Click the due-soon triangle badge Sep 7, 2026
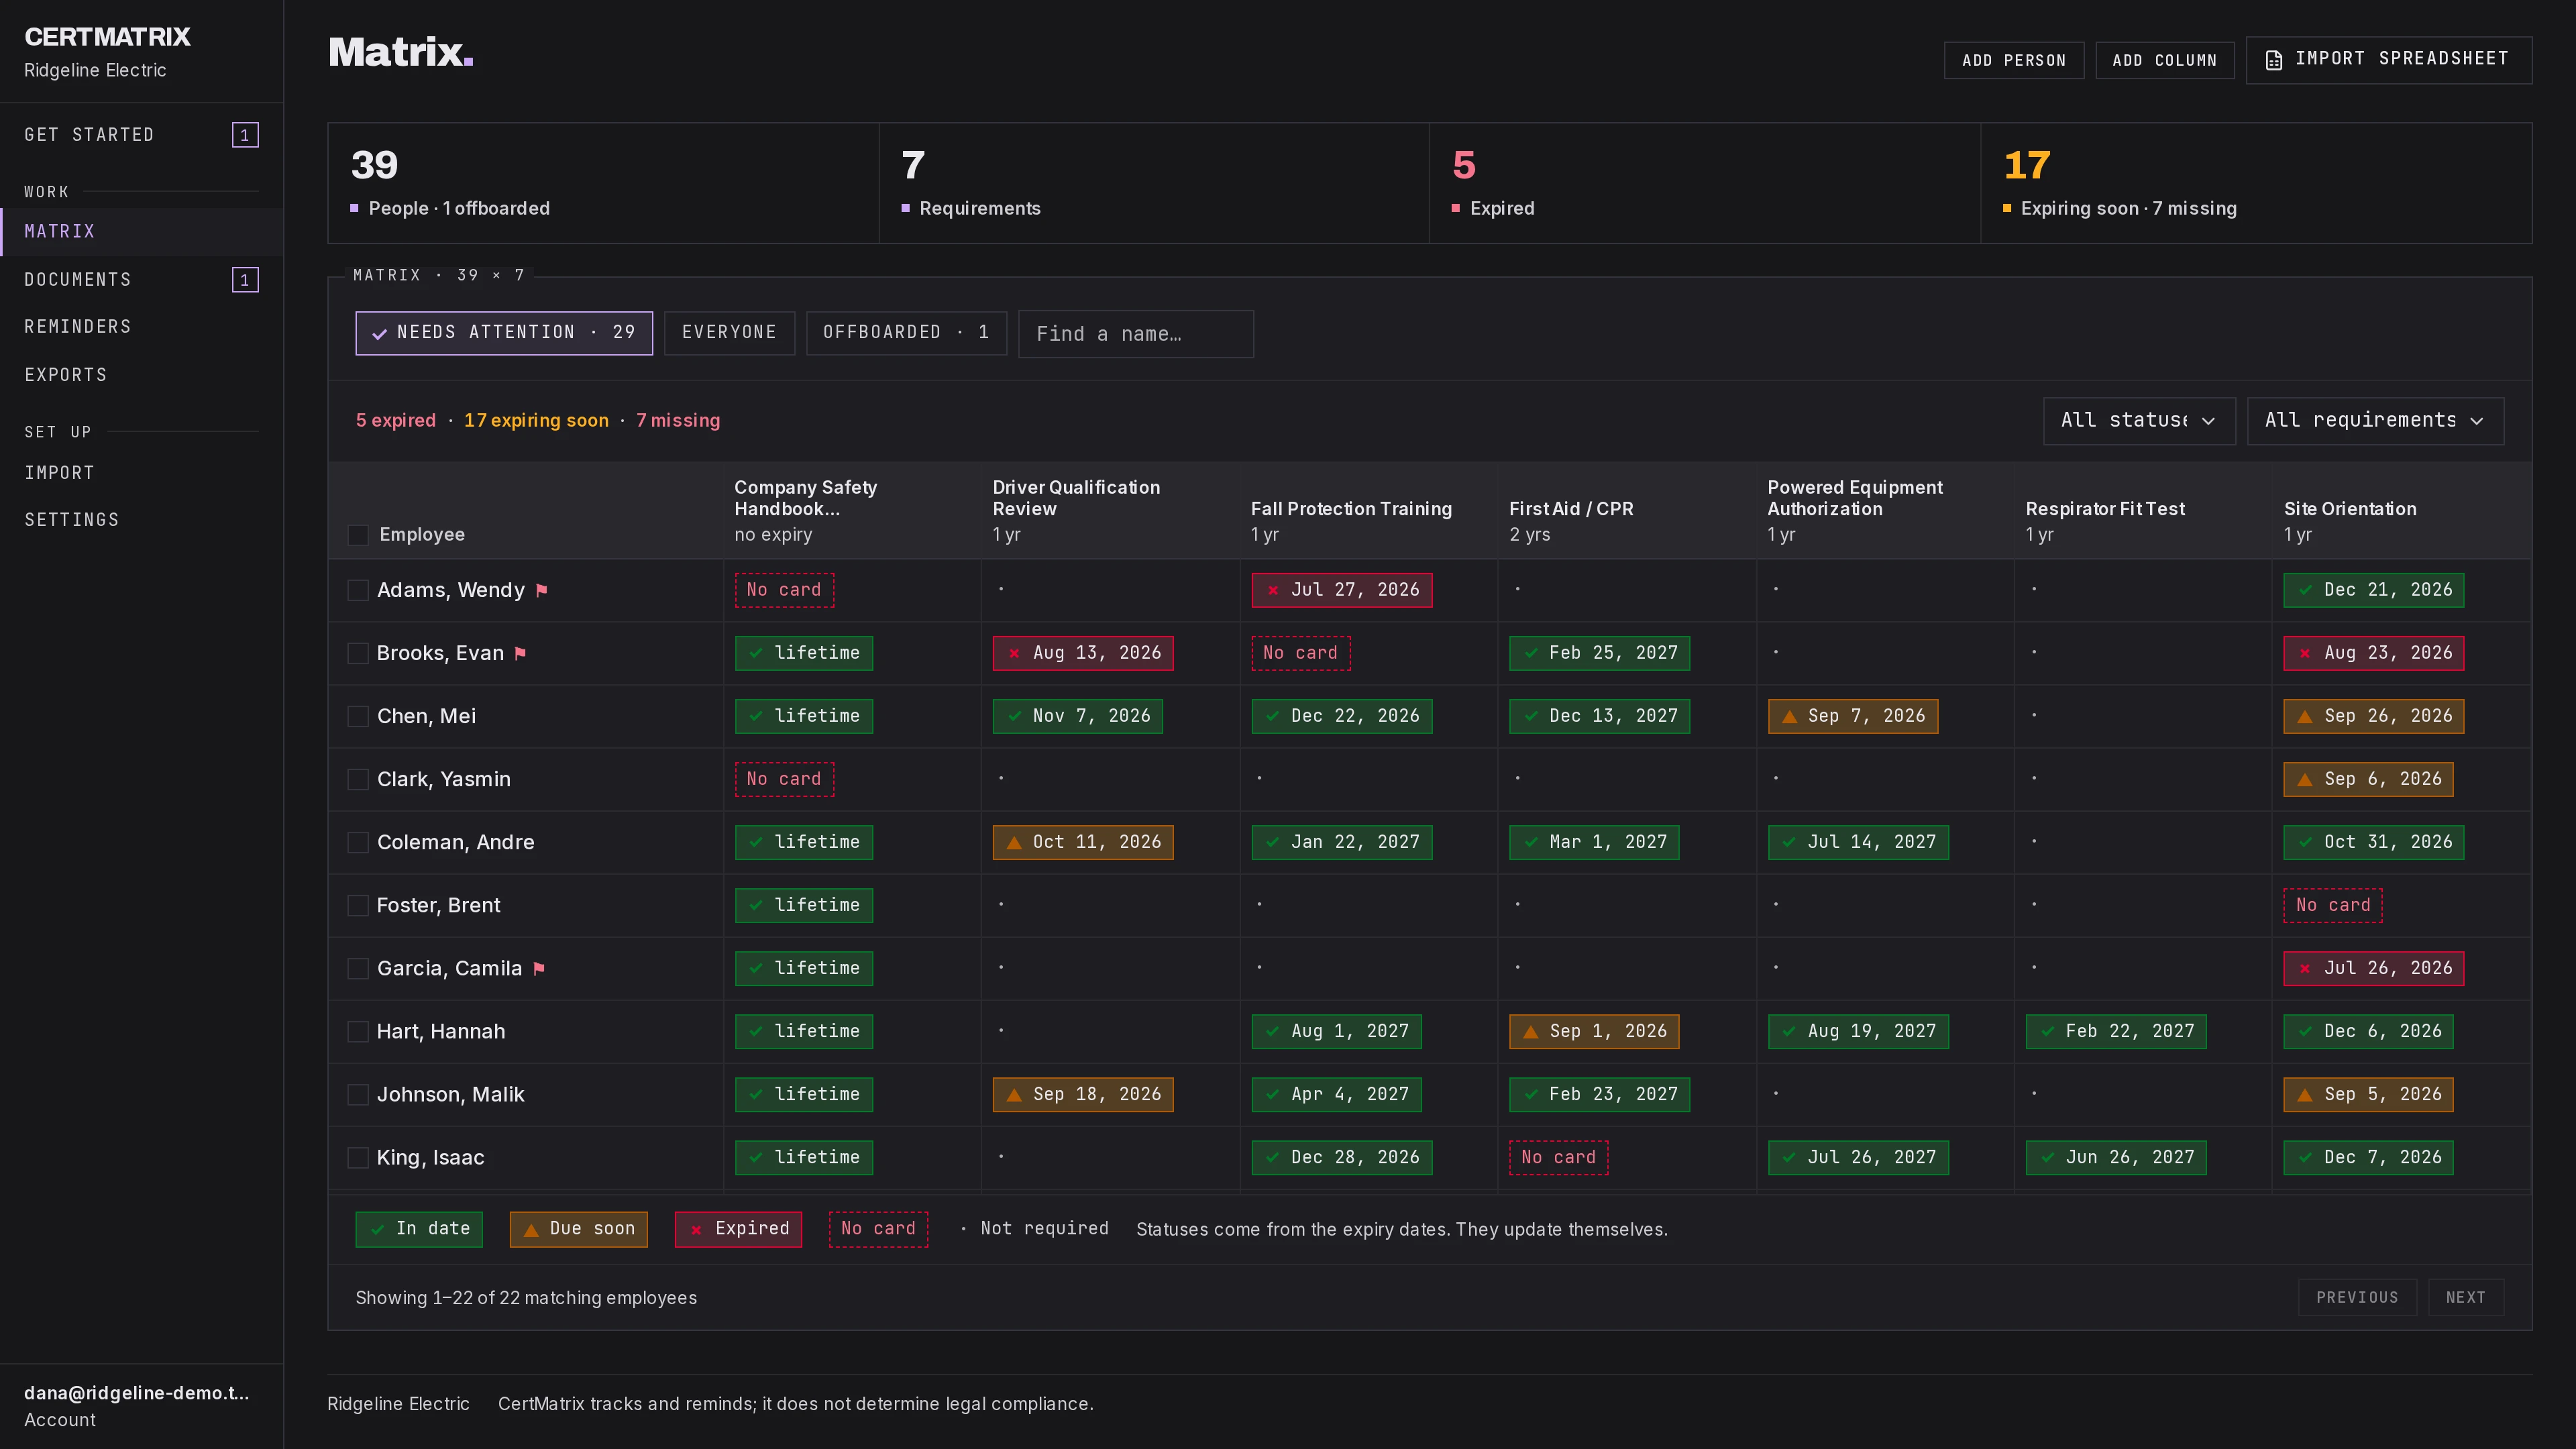 tap(1852, 716)
